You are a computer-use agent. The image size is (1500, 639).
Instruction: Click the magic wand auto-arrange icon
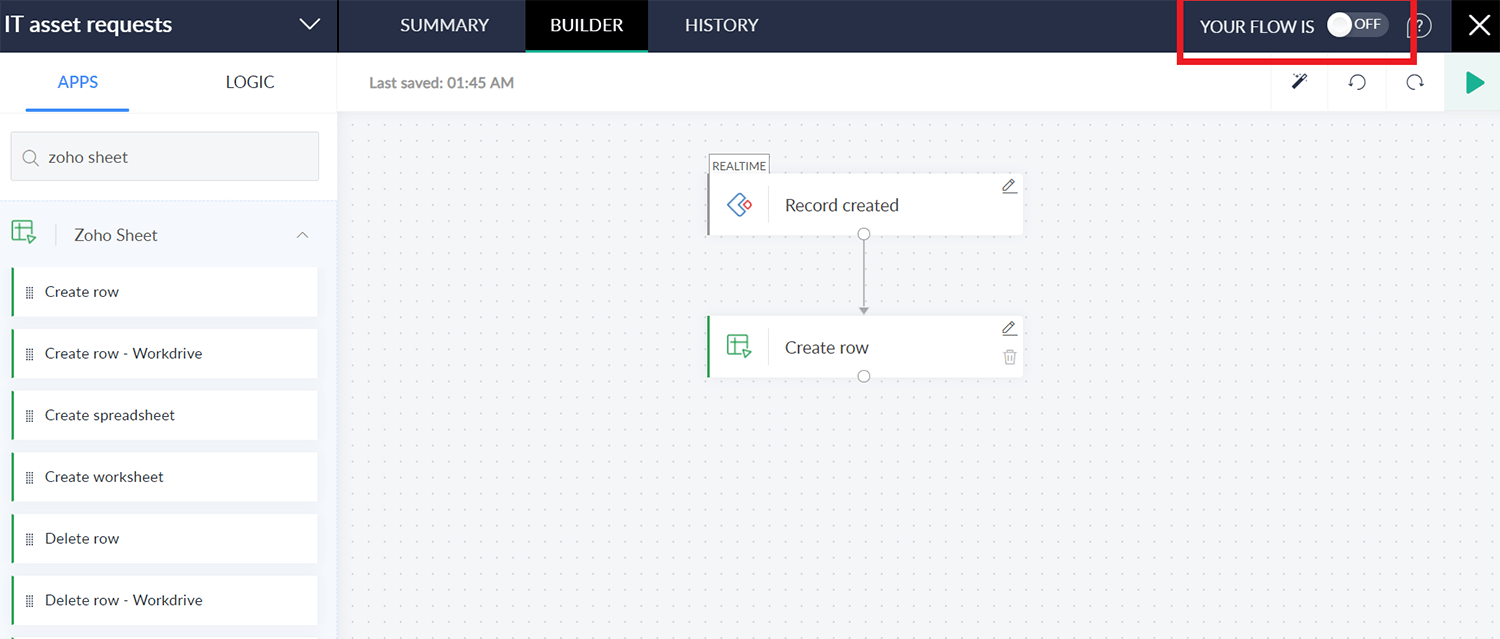click(x=1299, y=82)
